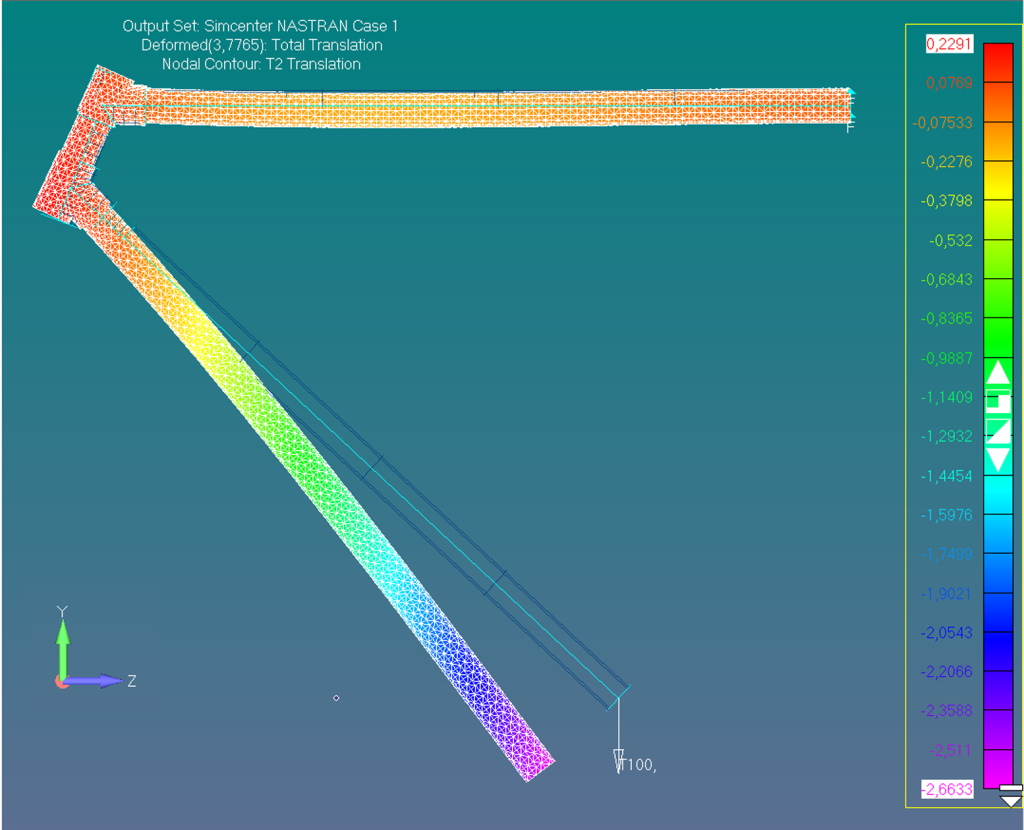Click the green Y axis arrow of the triad
Image resolution: width=1024 pixels, height=830 pixels.
tap(62, 645)
